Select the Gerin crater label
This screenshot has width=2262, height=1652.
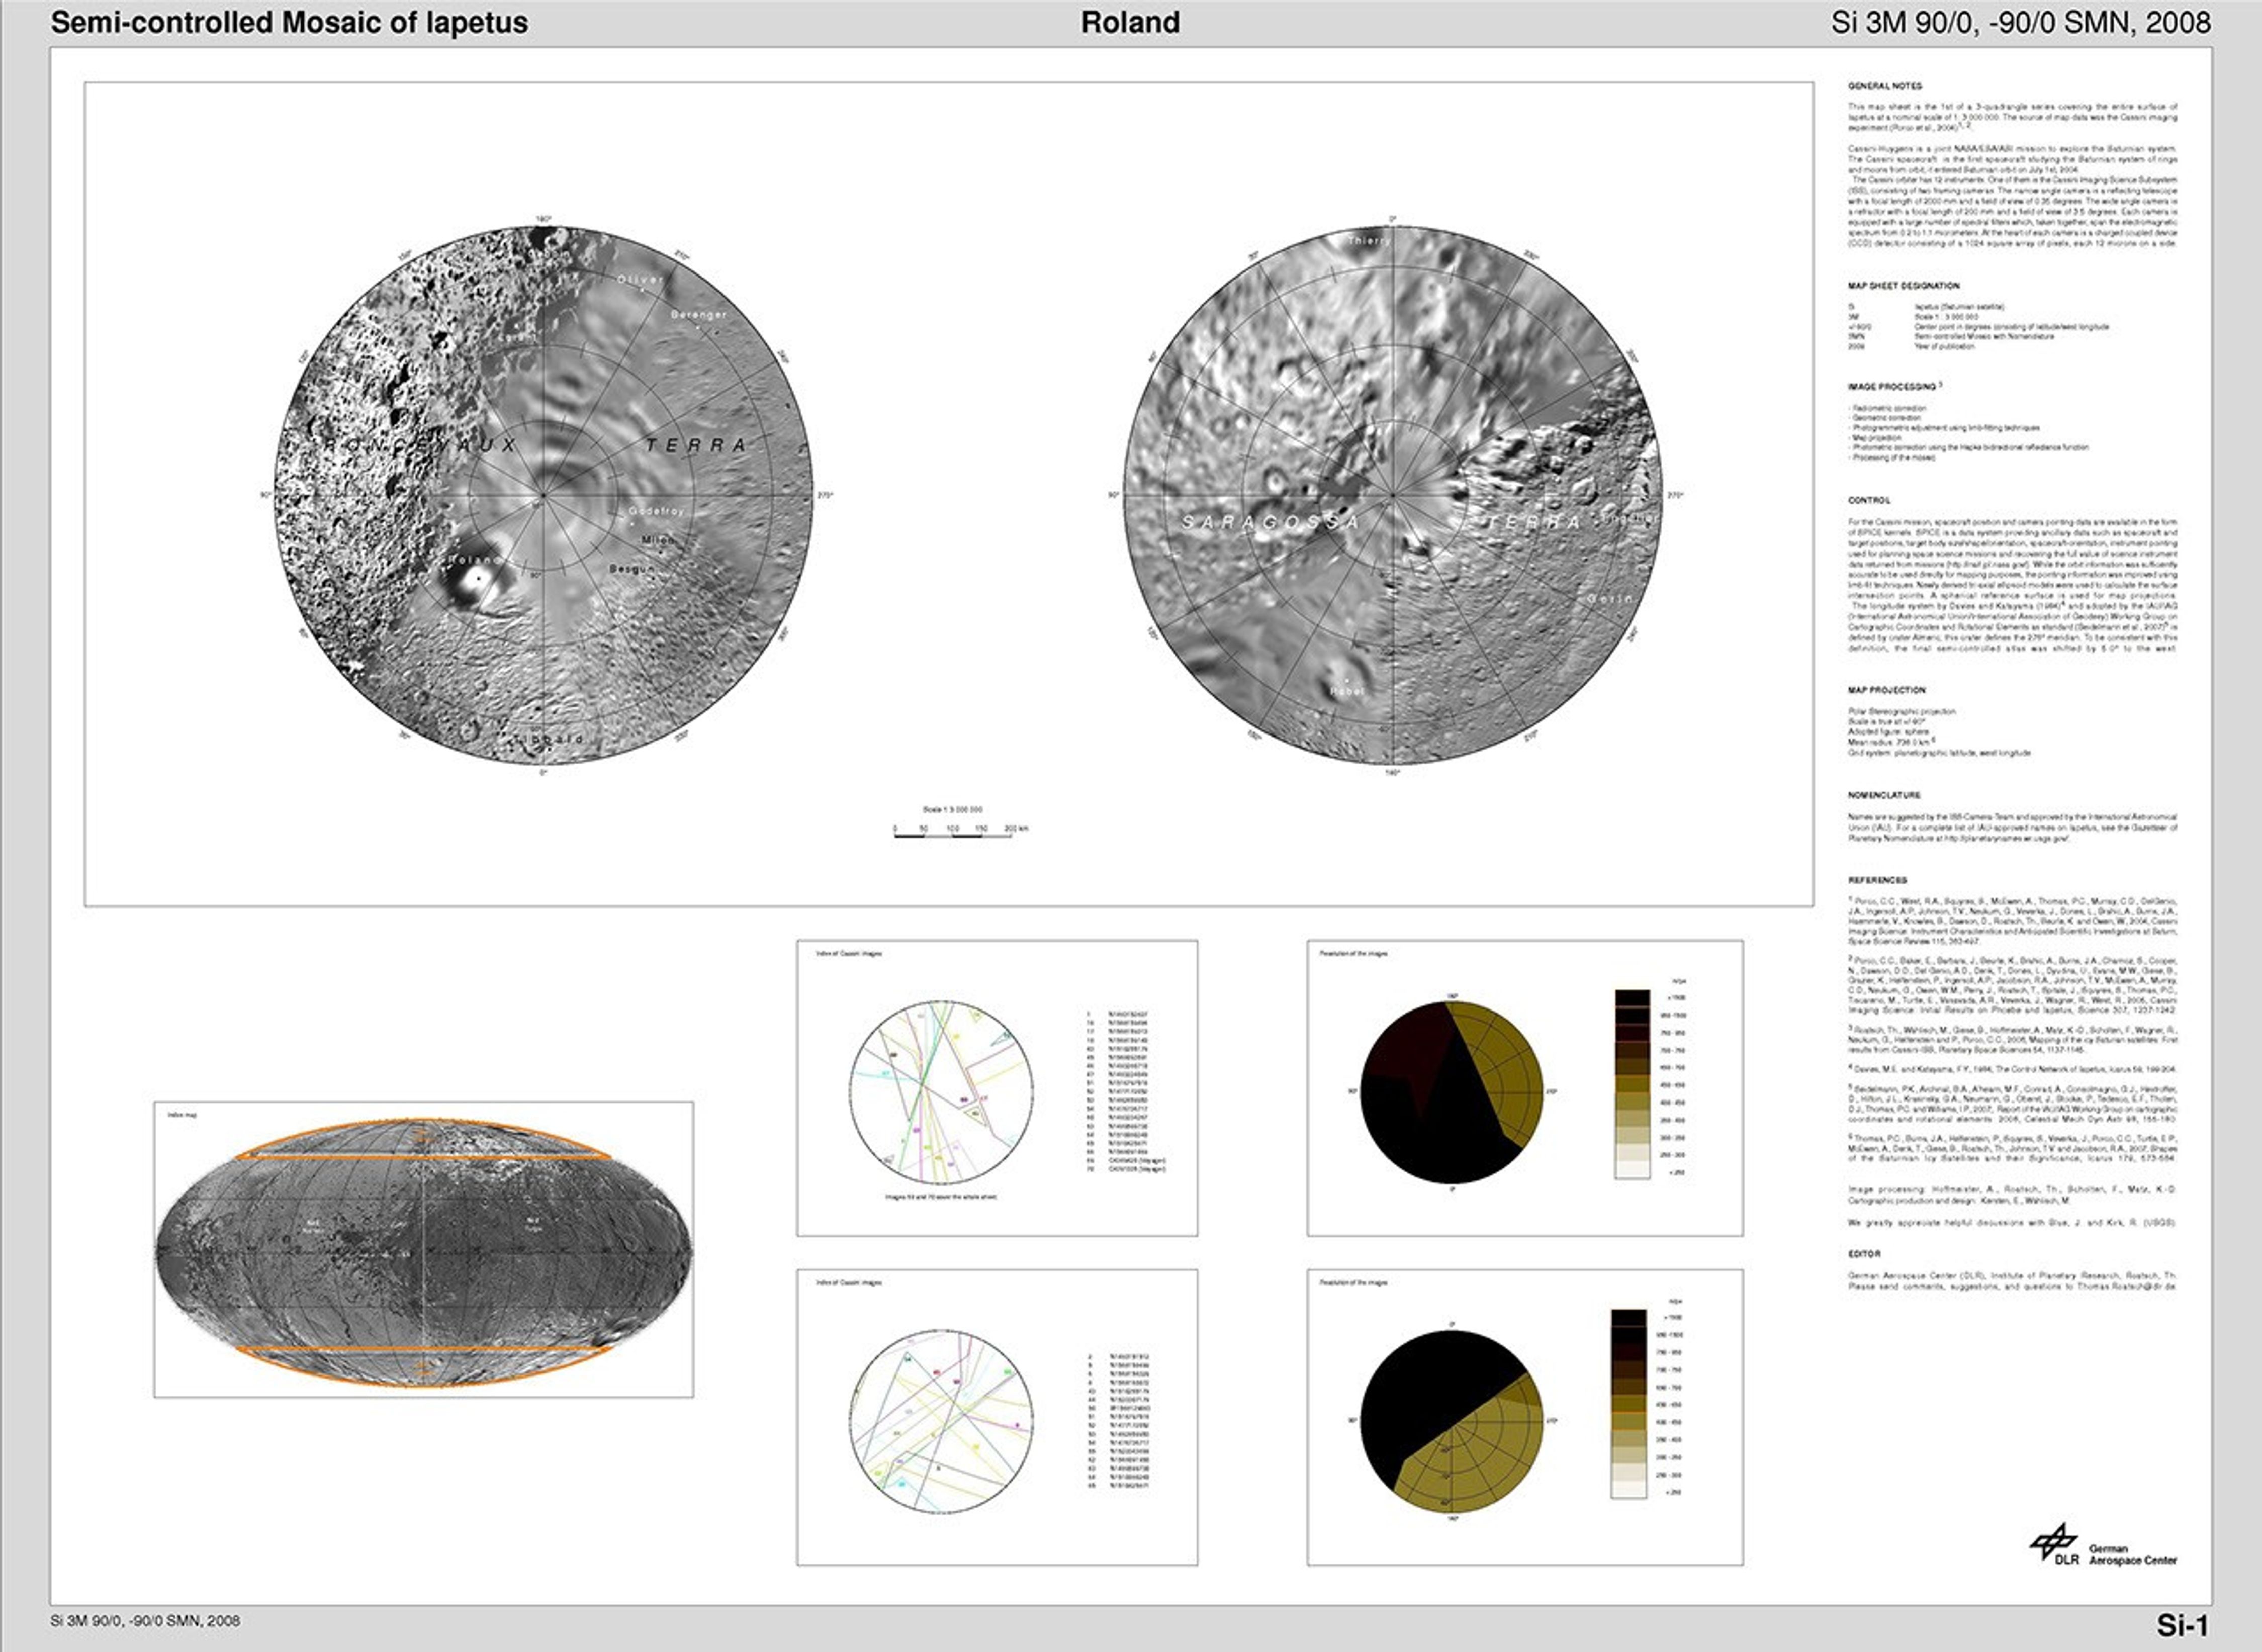tap(1609, 599)
